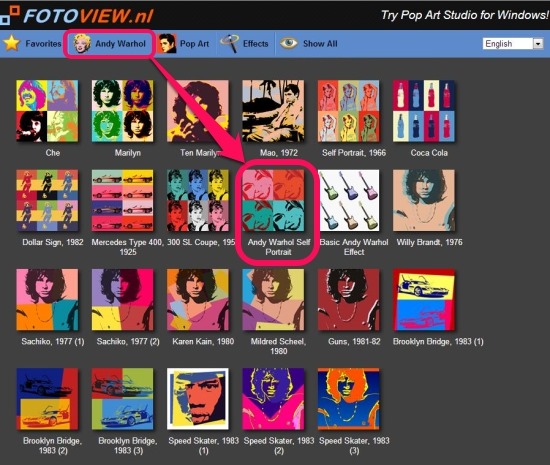Choose the Speed Skater, 1983 (1) thumbnail
The width and height of the screenshot is (550, 465).
click(198, 399)
